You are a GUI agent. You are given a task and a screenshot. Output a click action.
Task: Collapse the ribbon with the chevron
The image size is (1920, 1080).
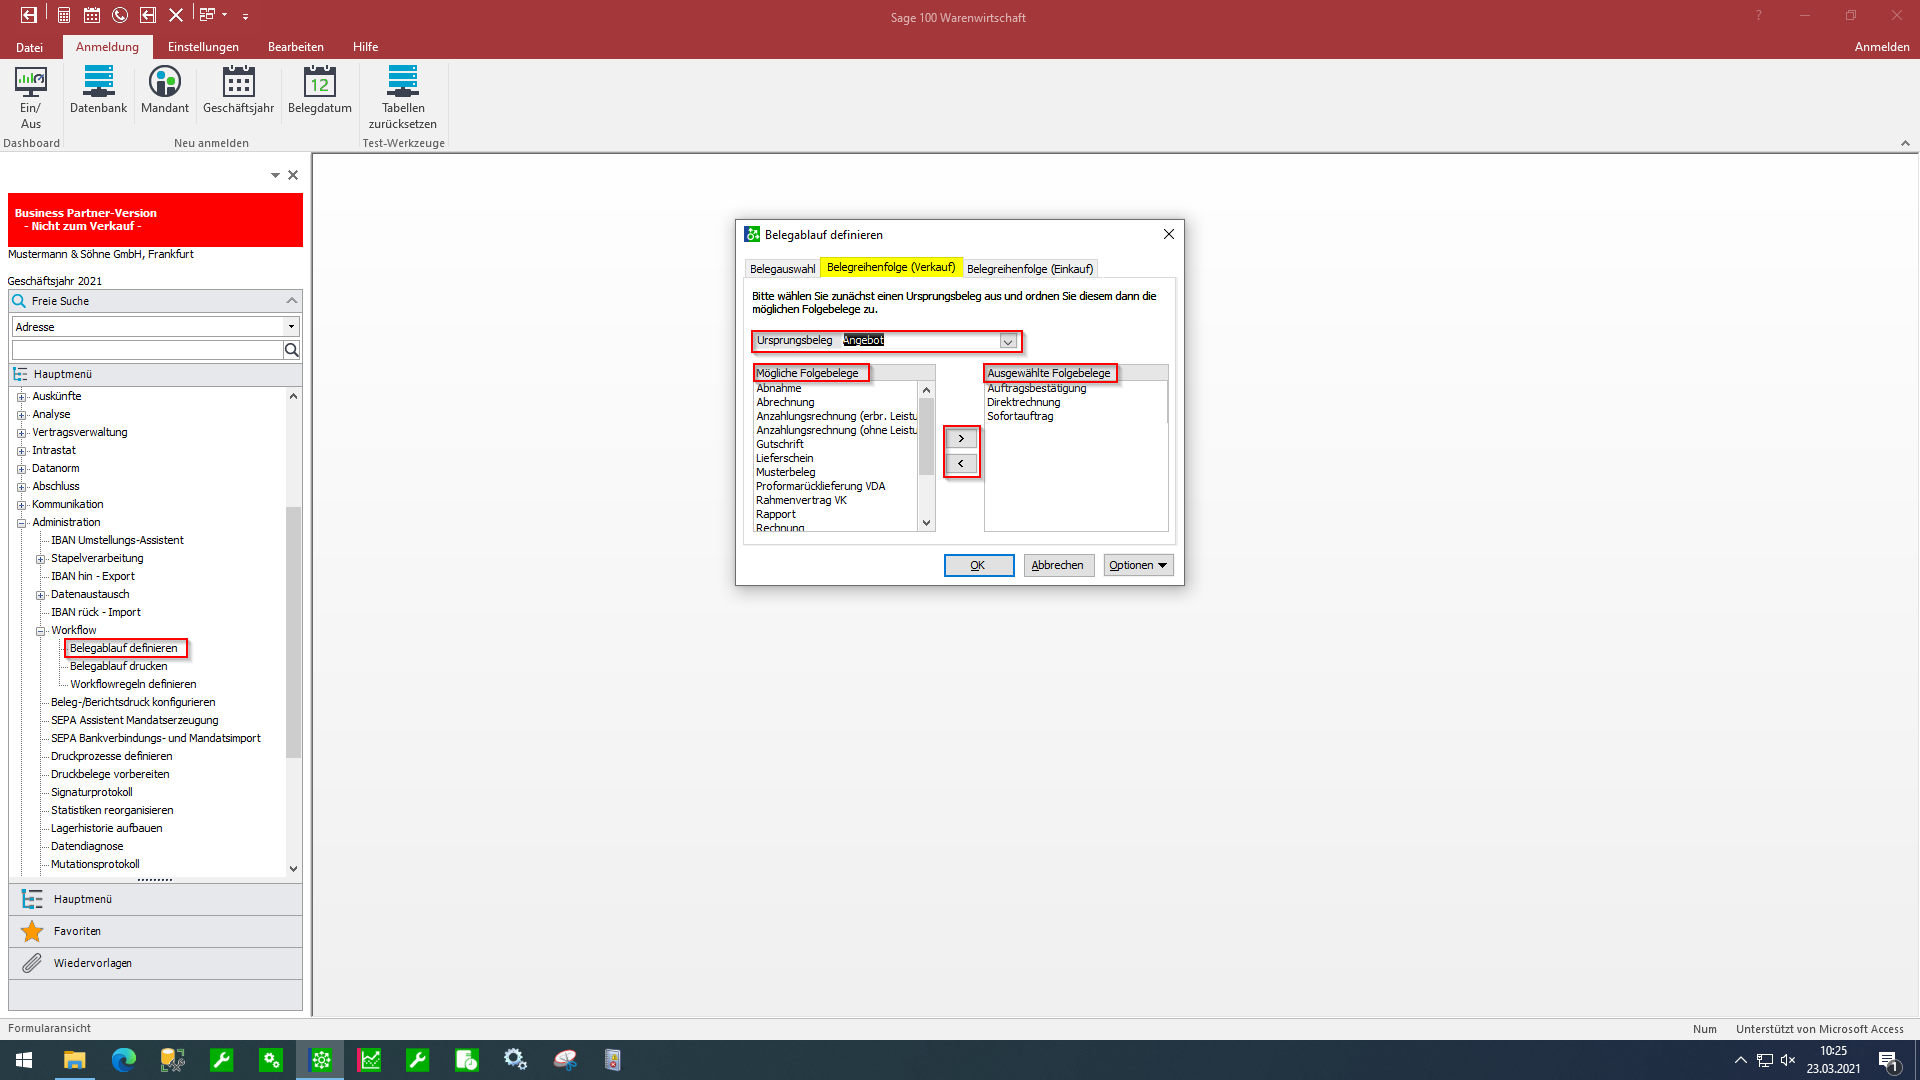click(1905, 143)
